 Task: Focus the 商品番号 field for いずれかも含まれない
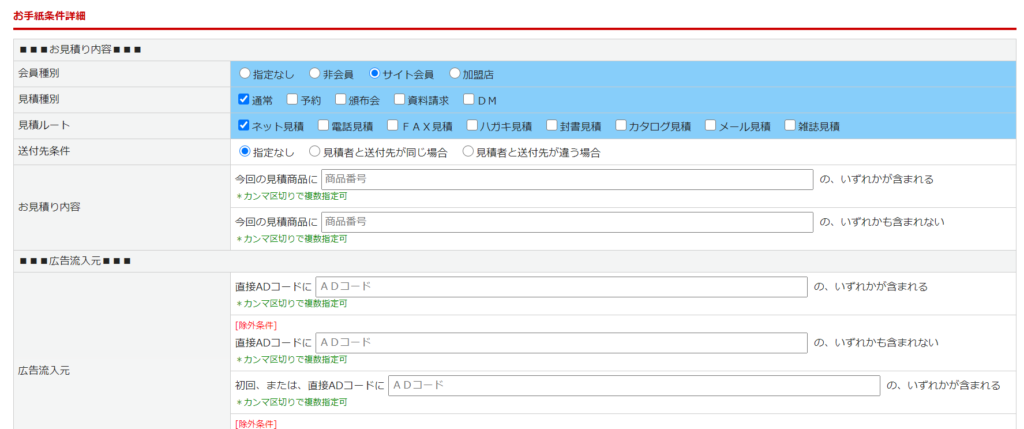[567, 221]
